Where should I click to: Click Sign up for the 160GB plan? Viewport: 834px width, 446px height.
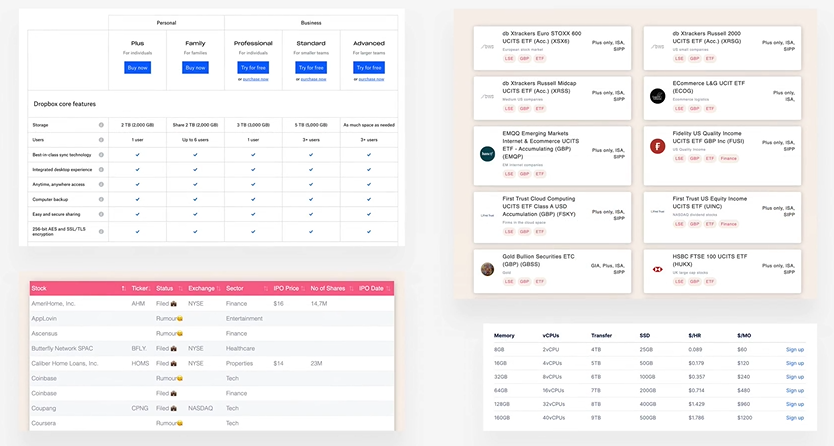tap(795, 418)
